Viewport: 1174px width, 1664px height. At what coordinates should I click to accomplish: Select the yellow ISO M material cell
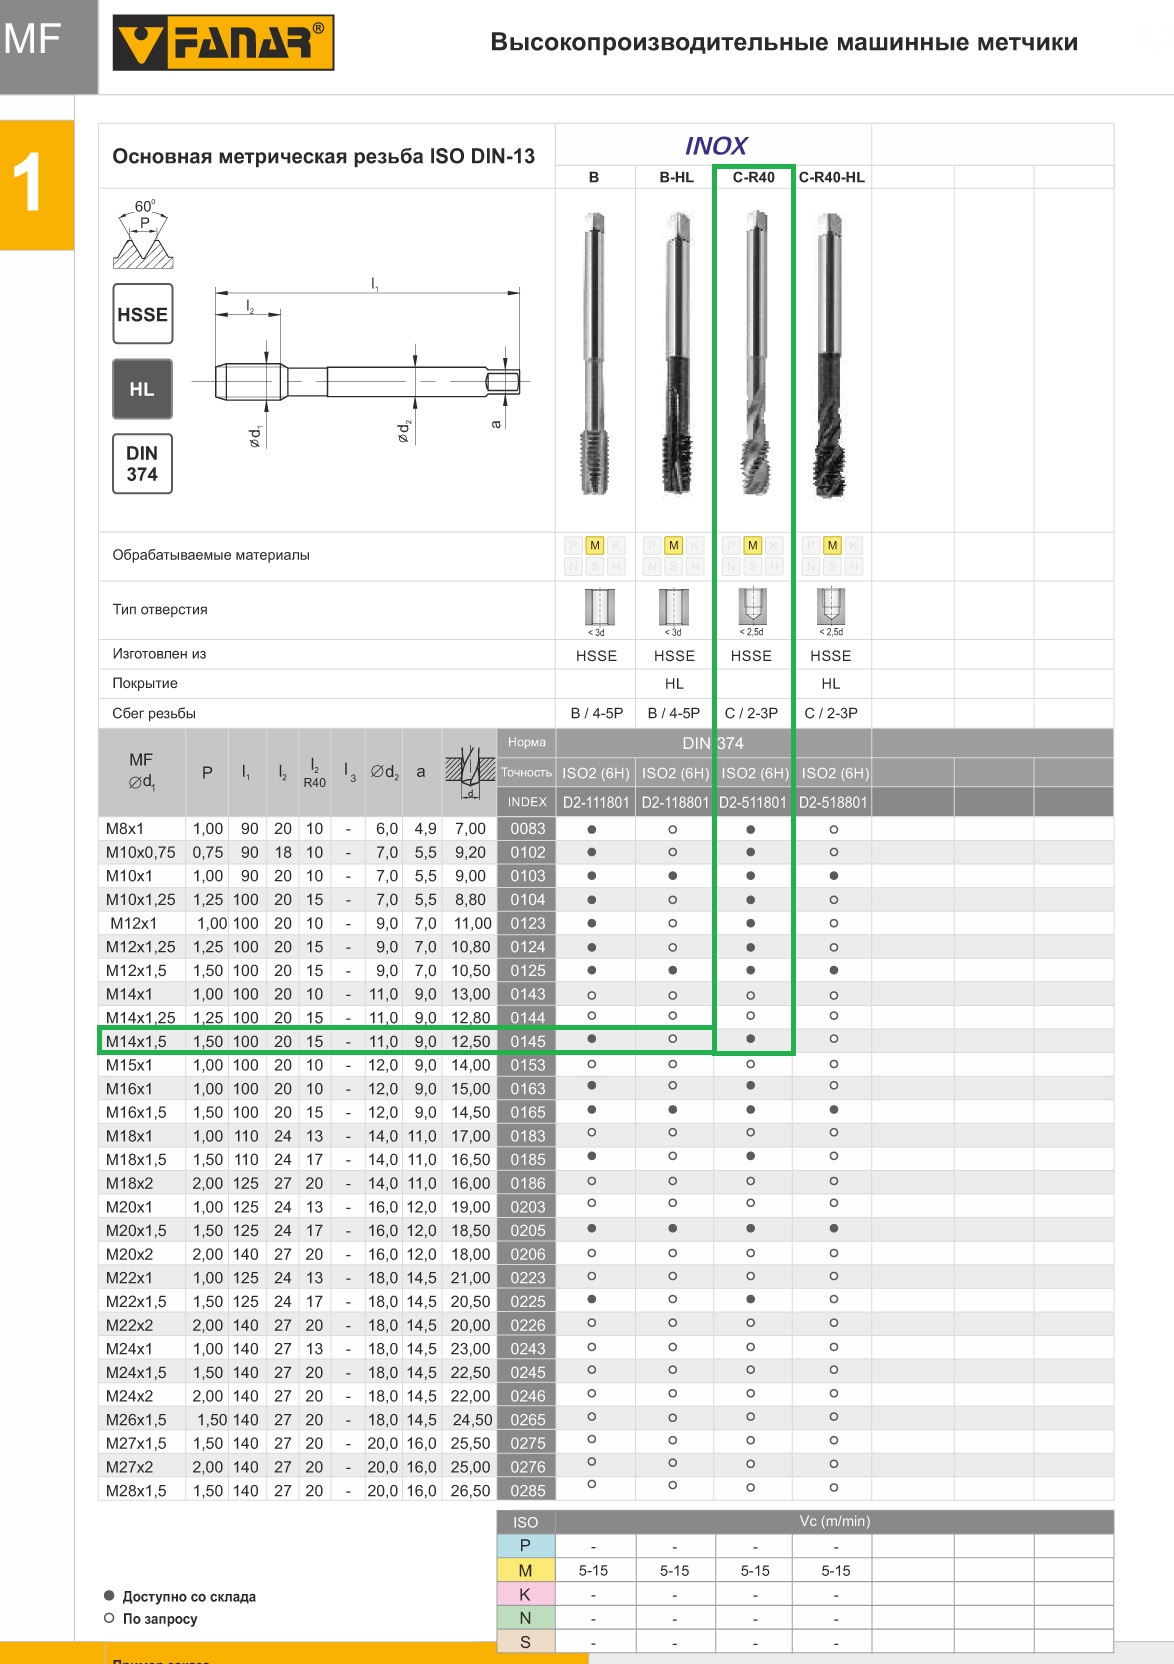point(525,1570)
